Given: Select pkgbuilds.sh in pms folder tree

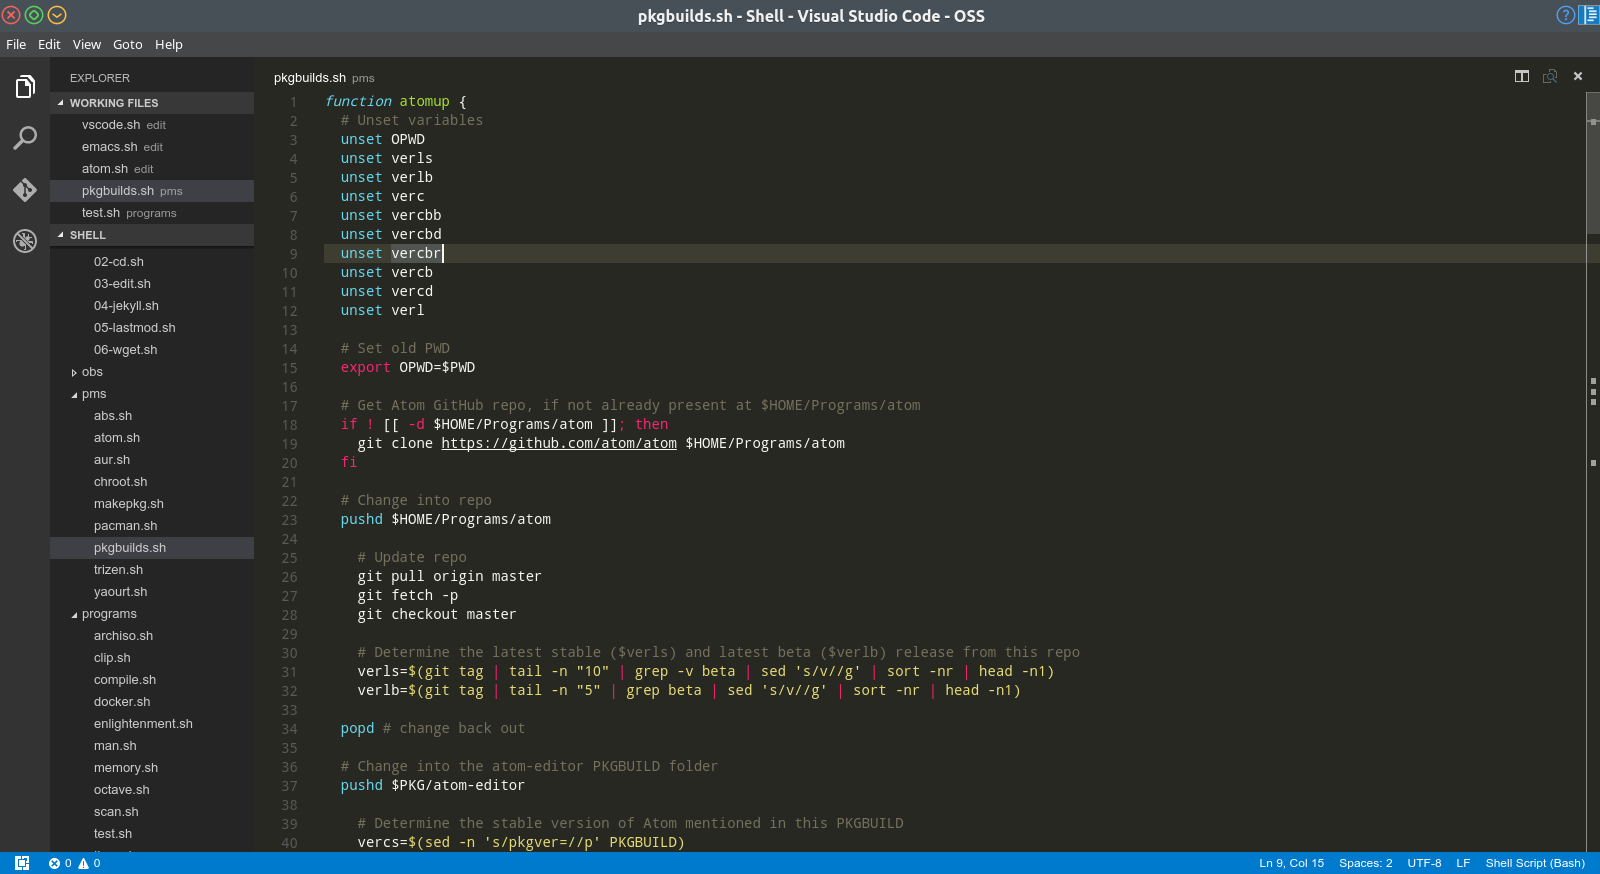Looking at the screenshot, I should 152,548.
